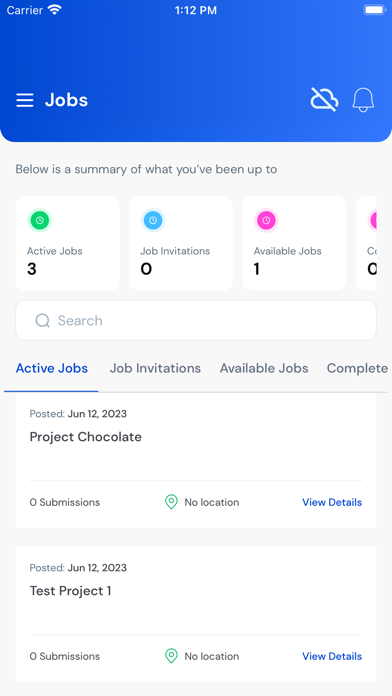Select the Active Jobs summary card
The height and width of the screenshot is (696, 392).
67,243
